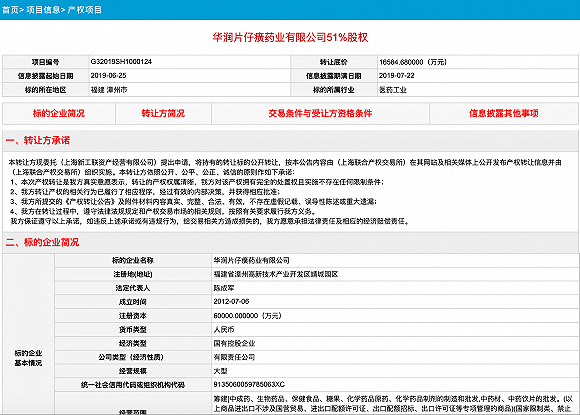Select project number G32019SH1000124

(x=121, y=62)
